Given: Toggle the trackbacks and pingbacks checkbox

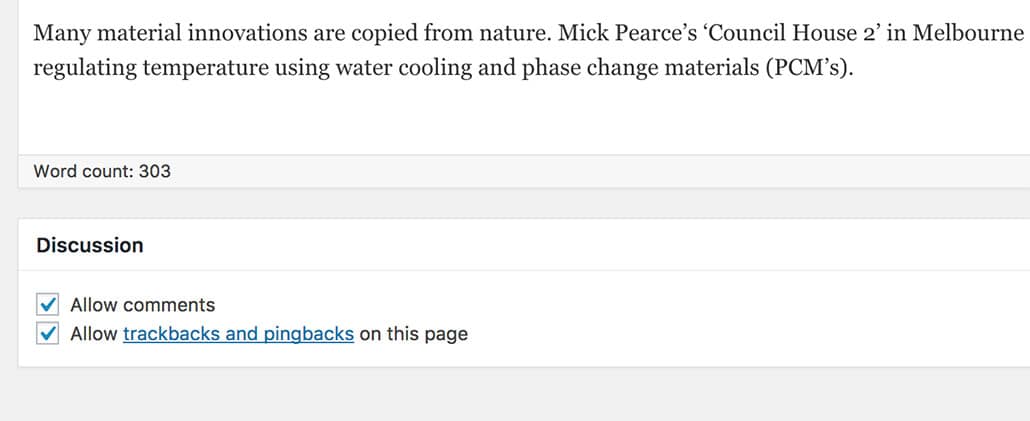Looking at the screenshot, I should 48,334.
